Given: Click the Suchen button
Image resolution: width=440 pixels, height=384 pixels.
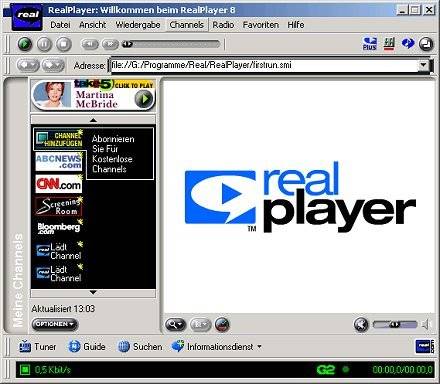Looking at the screenshot, I should pyautogui.click(x=140, y=347).
